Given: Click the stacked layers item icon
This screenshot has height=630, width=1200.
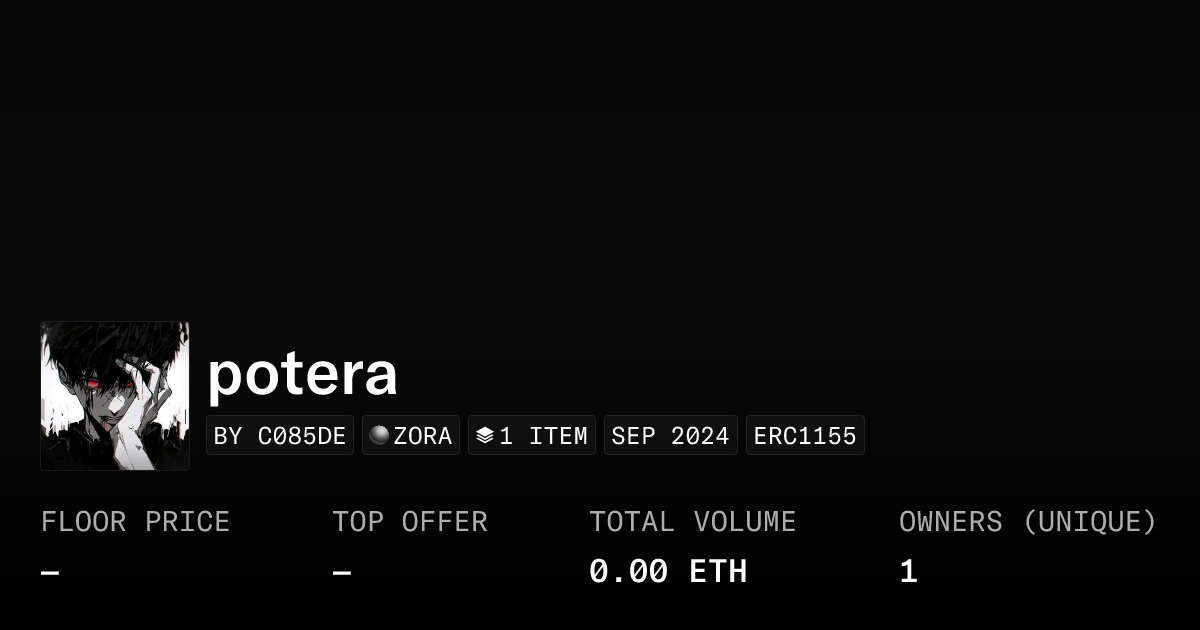Looking at the screenshot, I should pos(485,436).
